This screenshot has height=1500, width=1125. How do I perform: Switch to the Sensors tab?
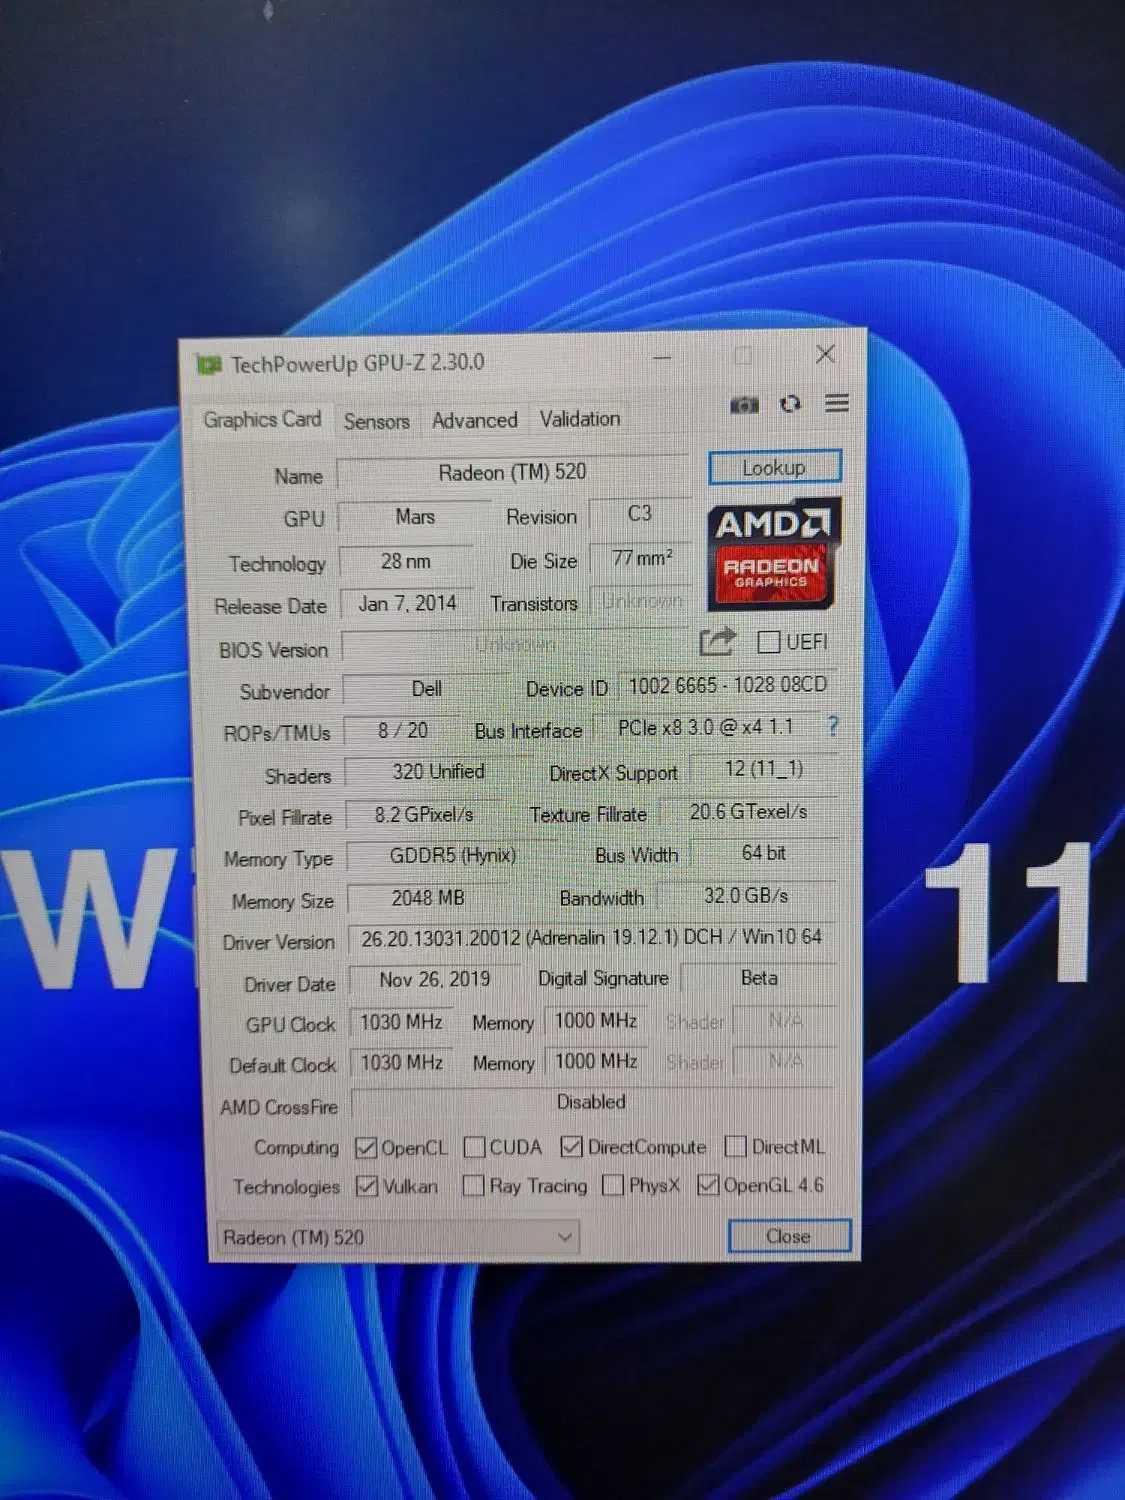[x=376, y=421]
